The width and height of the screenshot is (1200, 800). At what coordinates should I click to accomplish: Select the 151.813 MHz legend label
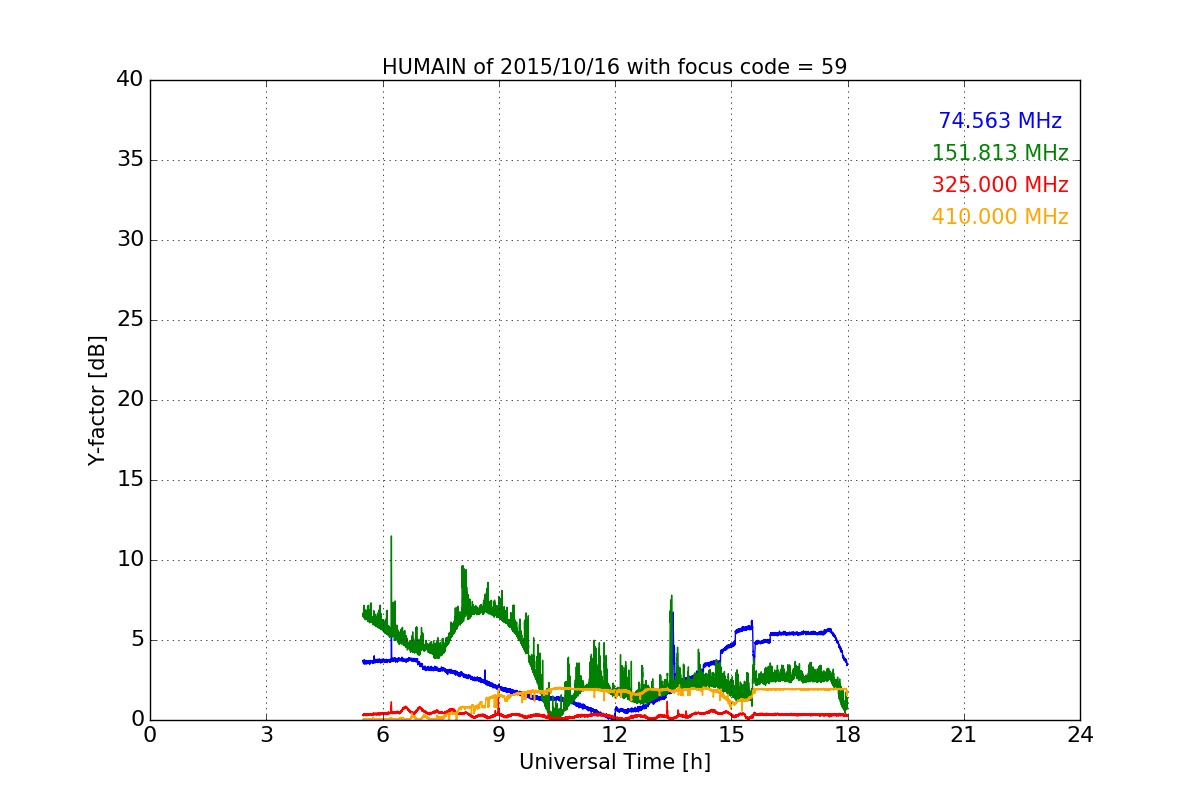1000,153
